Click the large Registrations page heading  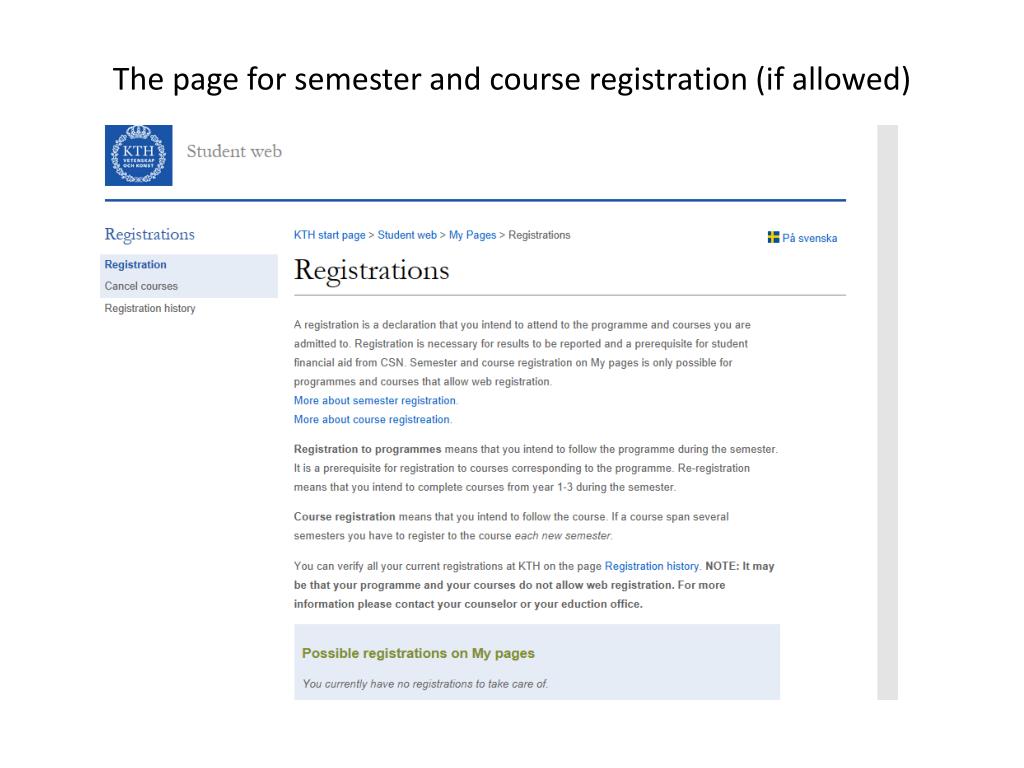click(x=371, y=271)
